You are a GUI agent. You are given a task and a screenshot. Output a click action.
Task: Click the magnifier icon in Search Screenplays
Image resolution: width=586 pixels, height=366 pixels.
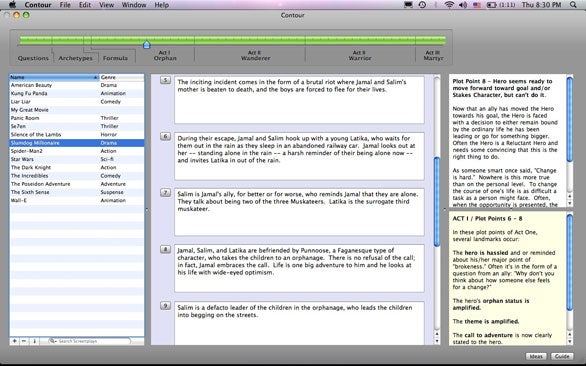(x=53, y=341)
